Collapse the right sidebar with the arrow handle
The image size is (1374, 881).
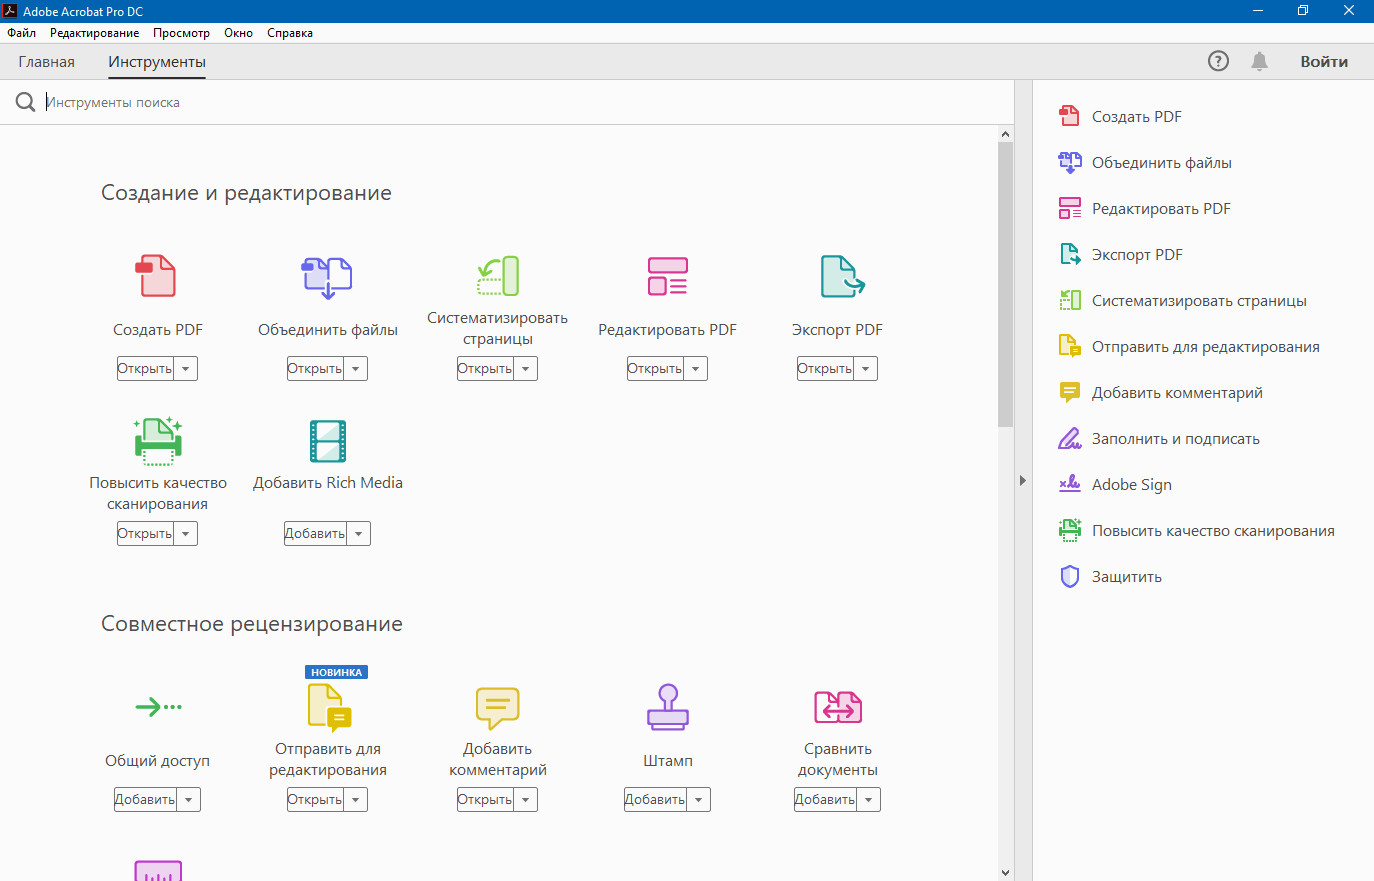pos(1023,481)
